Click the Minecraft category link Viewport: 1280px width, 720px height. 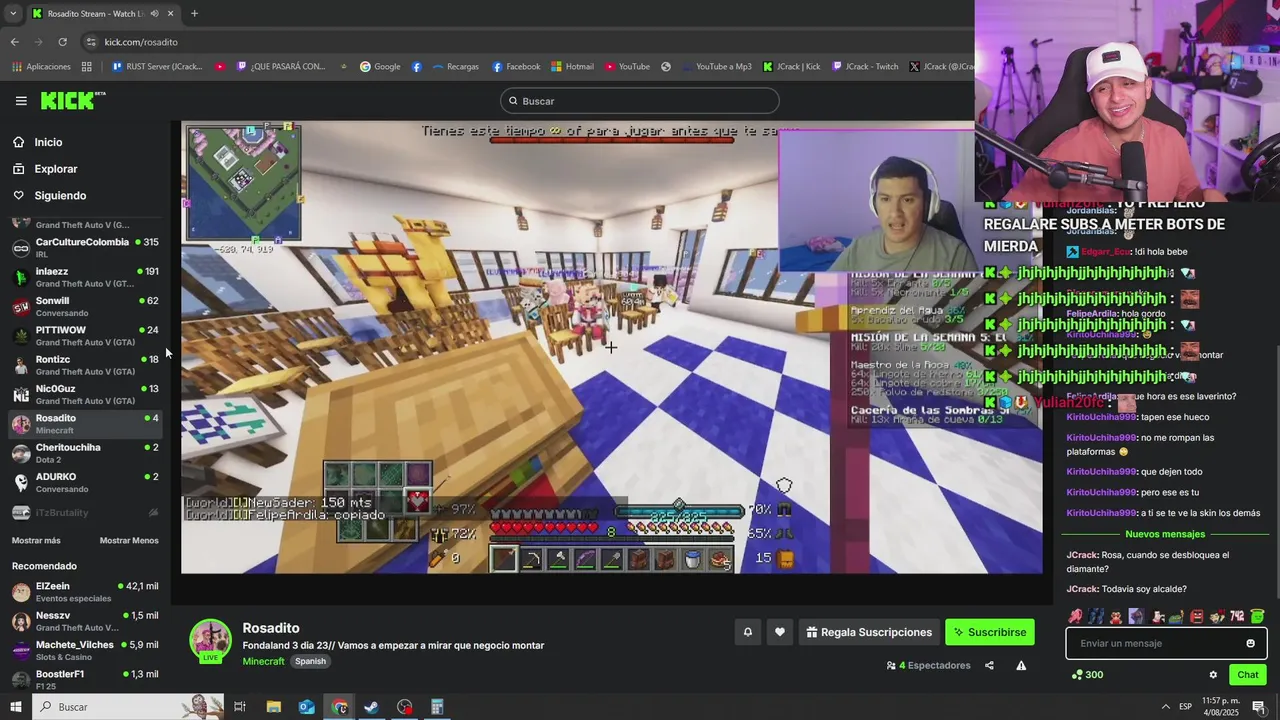263,661
